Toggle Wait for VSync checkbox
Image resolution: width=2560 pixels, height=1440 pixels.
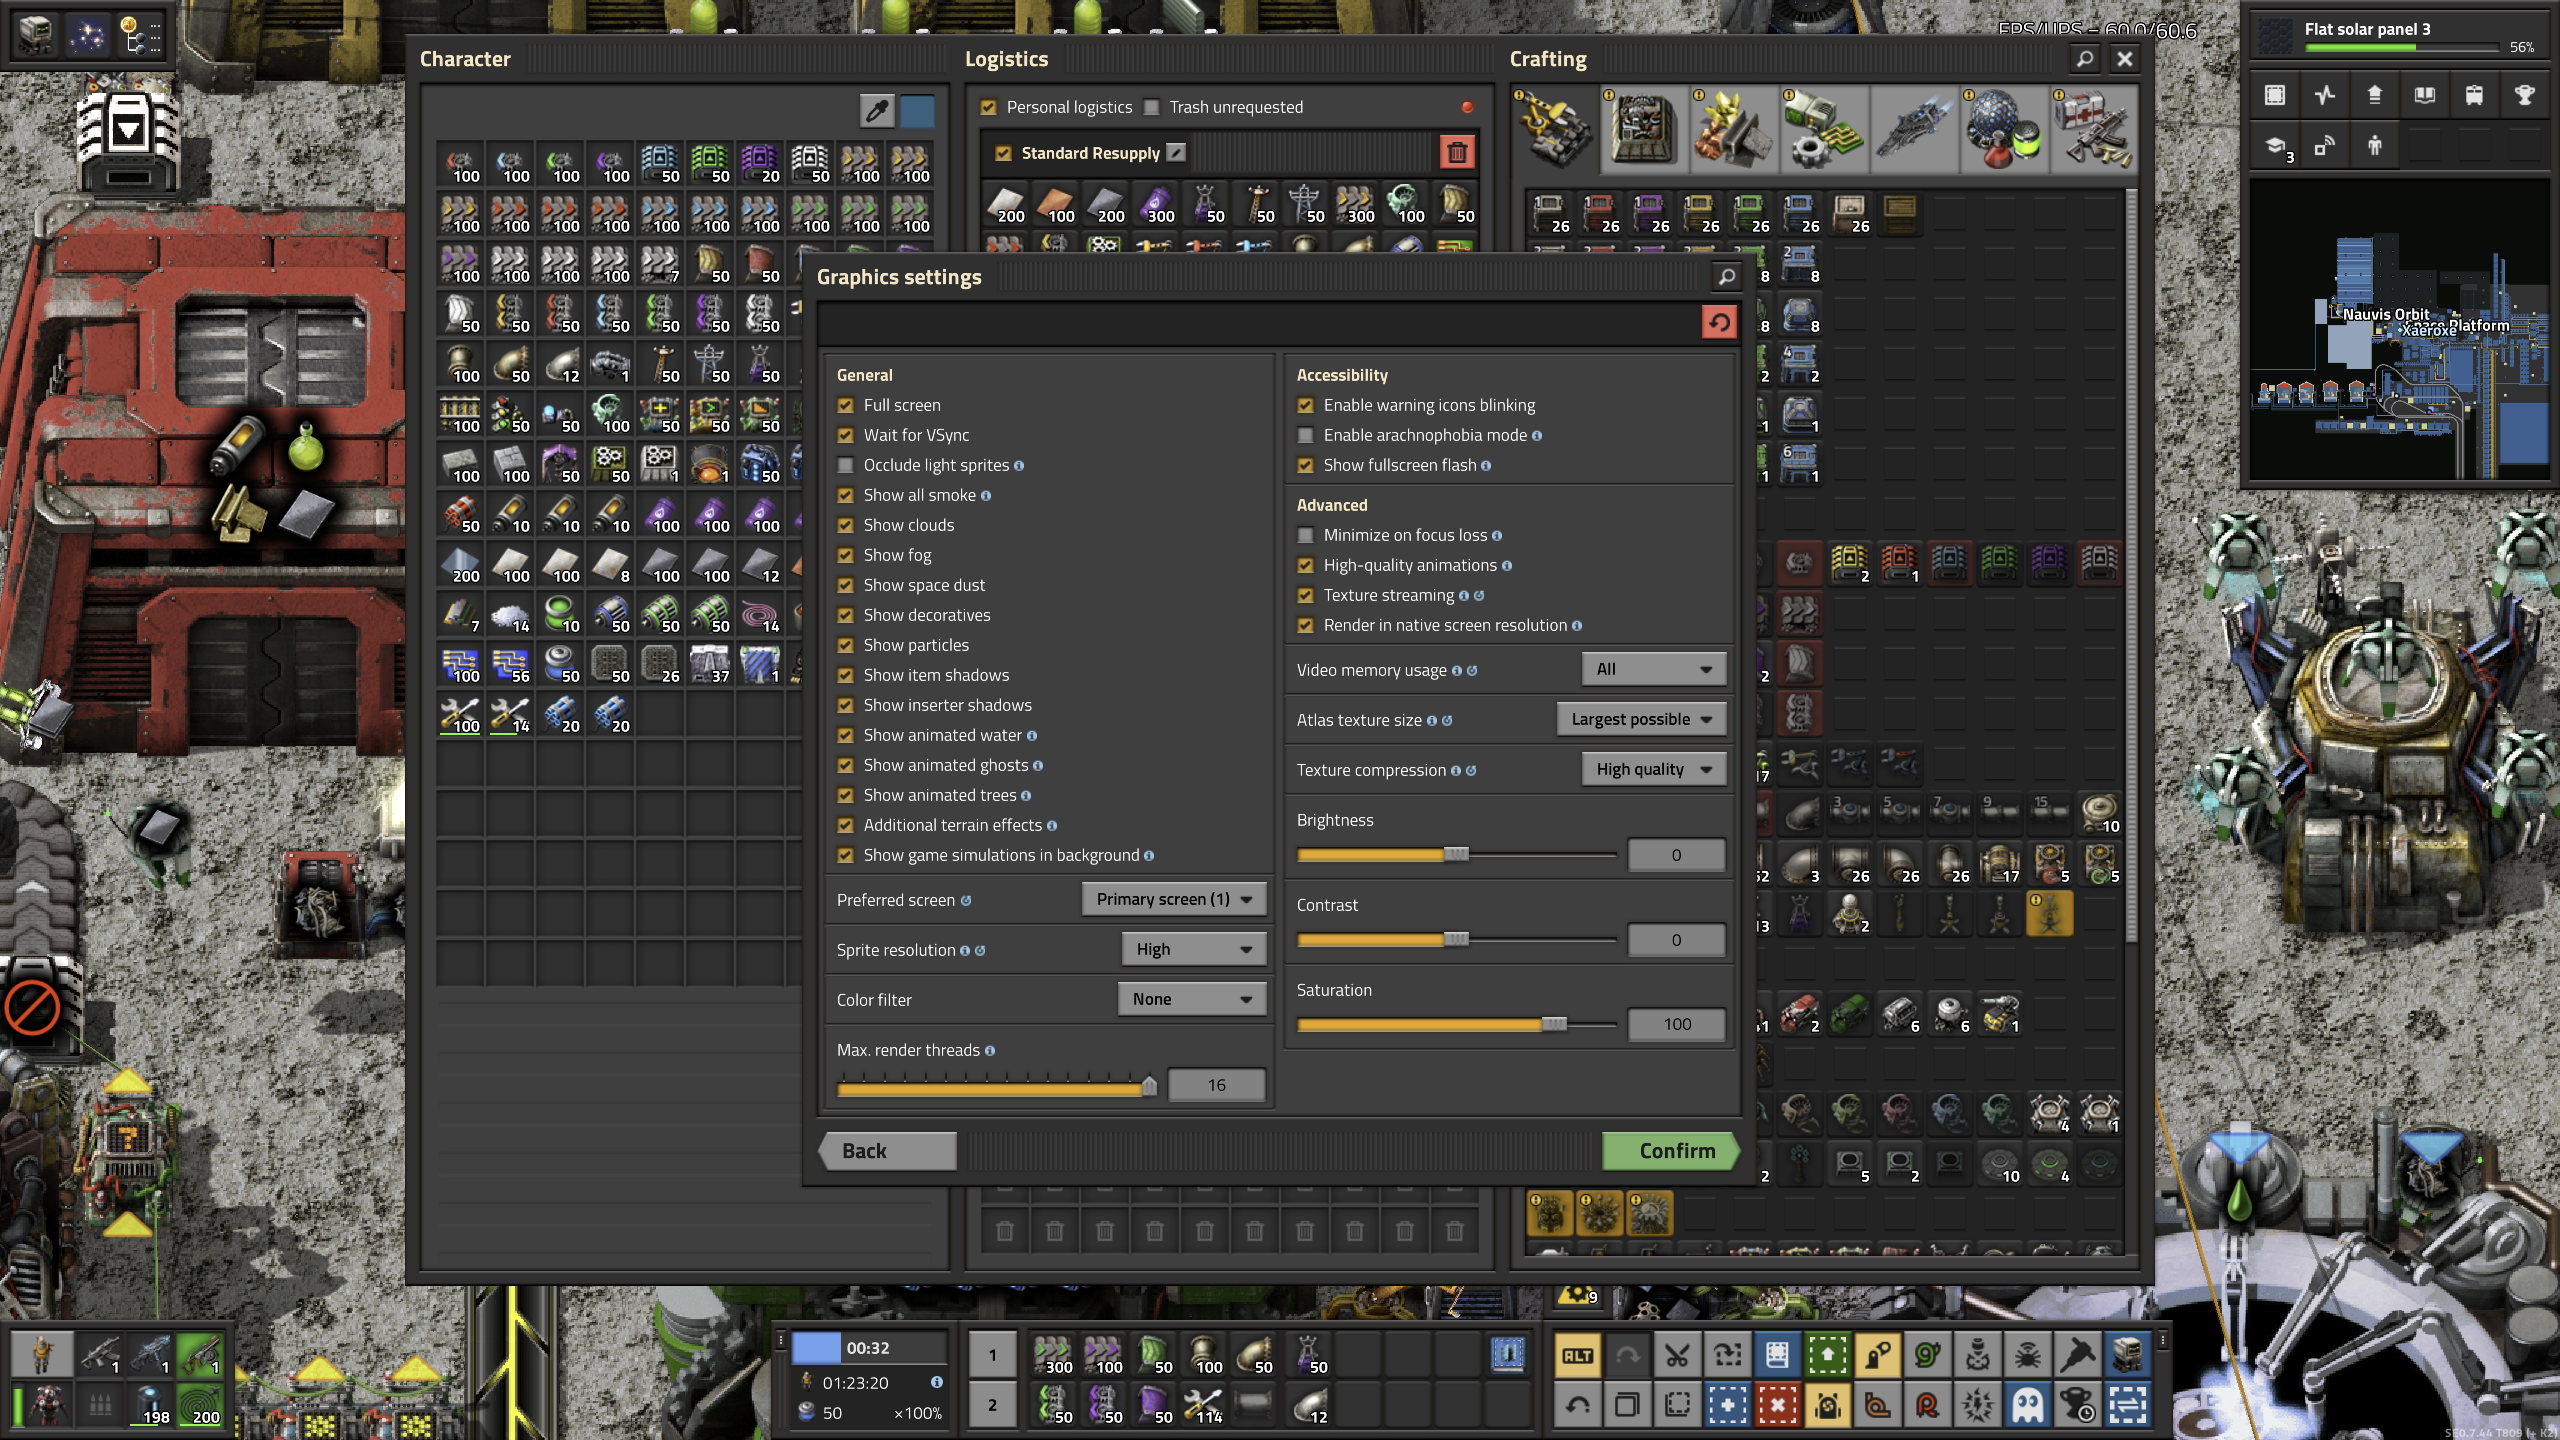(x=846, y=435)
